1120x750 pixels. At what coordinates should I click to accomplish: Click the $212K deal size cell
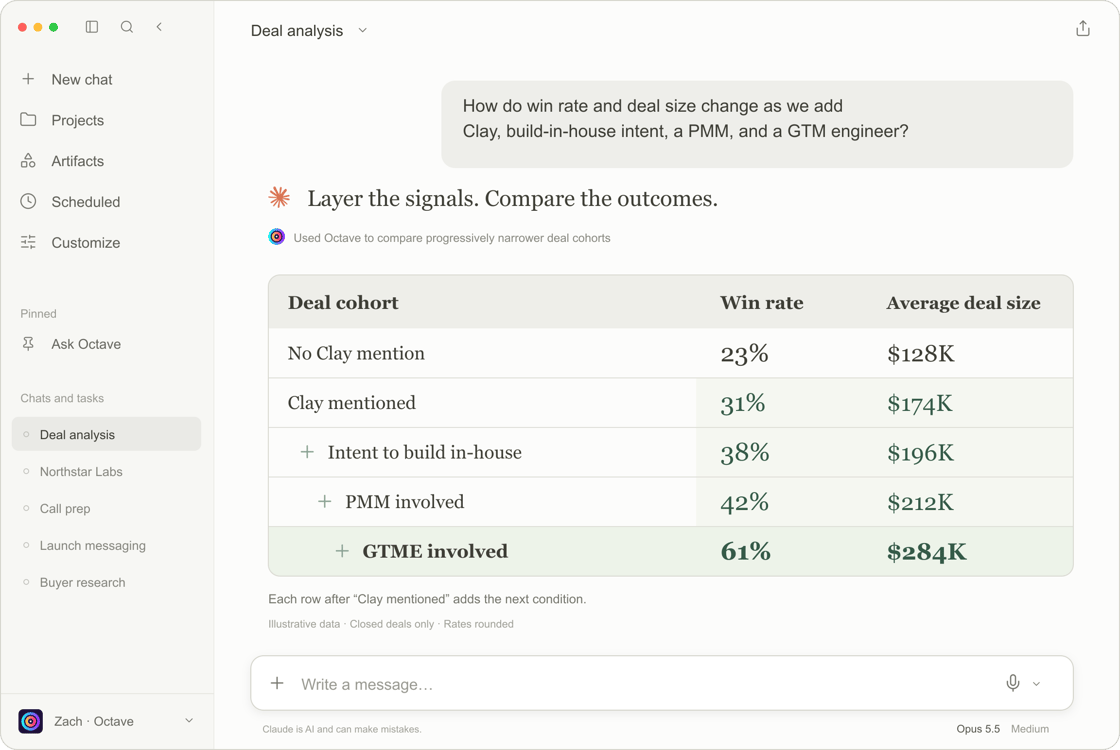point(920,502)
